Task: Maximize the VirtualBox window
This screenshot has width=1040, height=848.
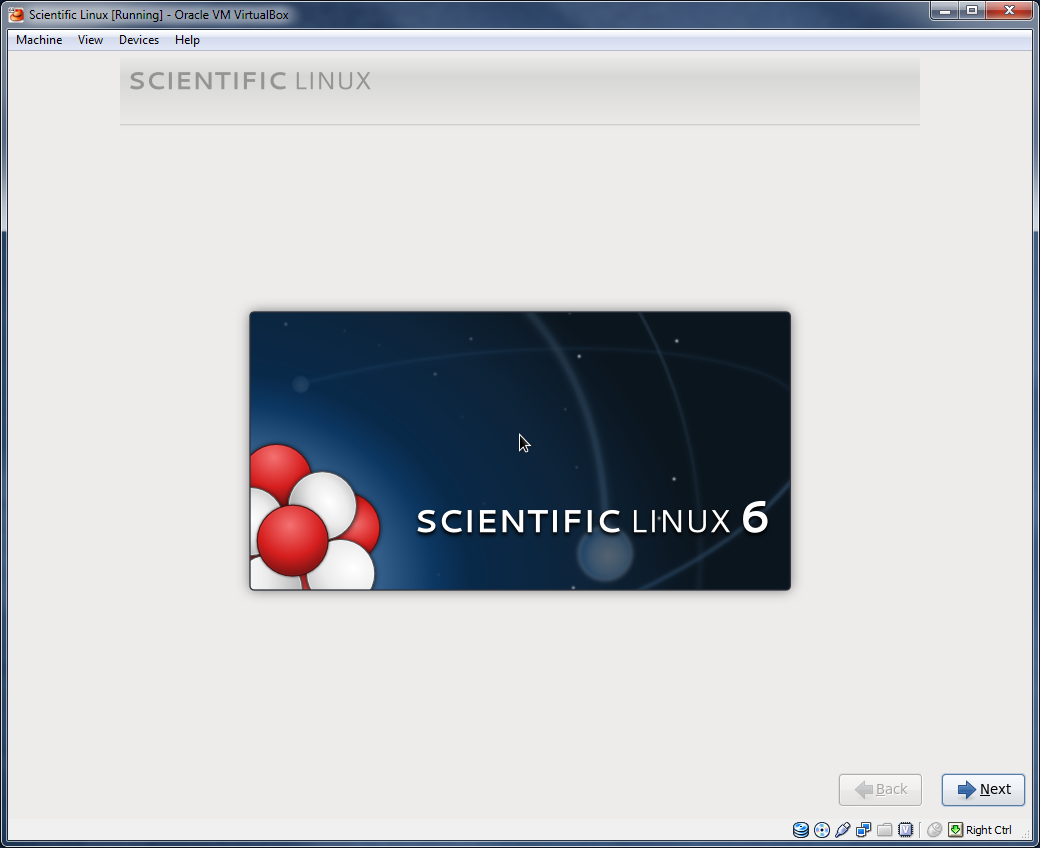Action: [972, 11]
